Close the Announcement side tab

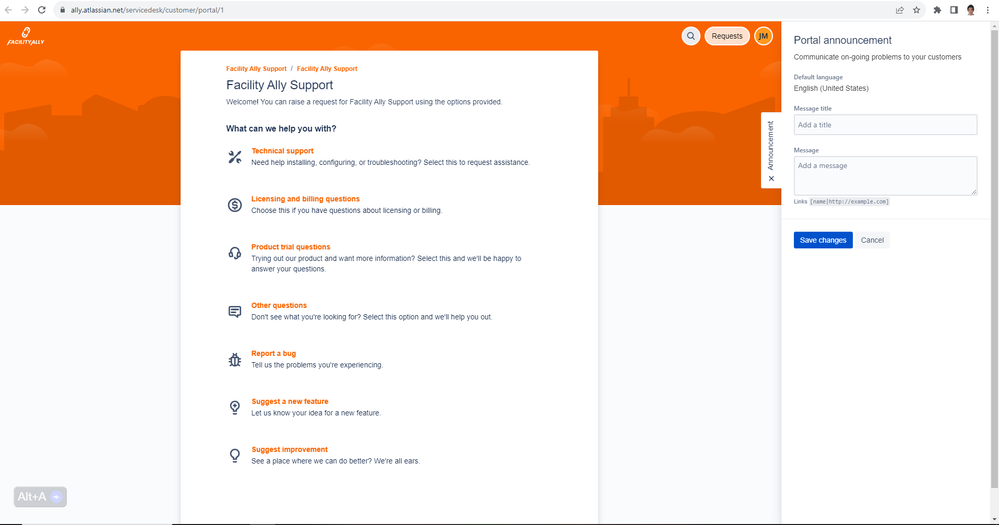771,178
